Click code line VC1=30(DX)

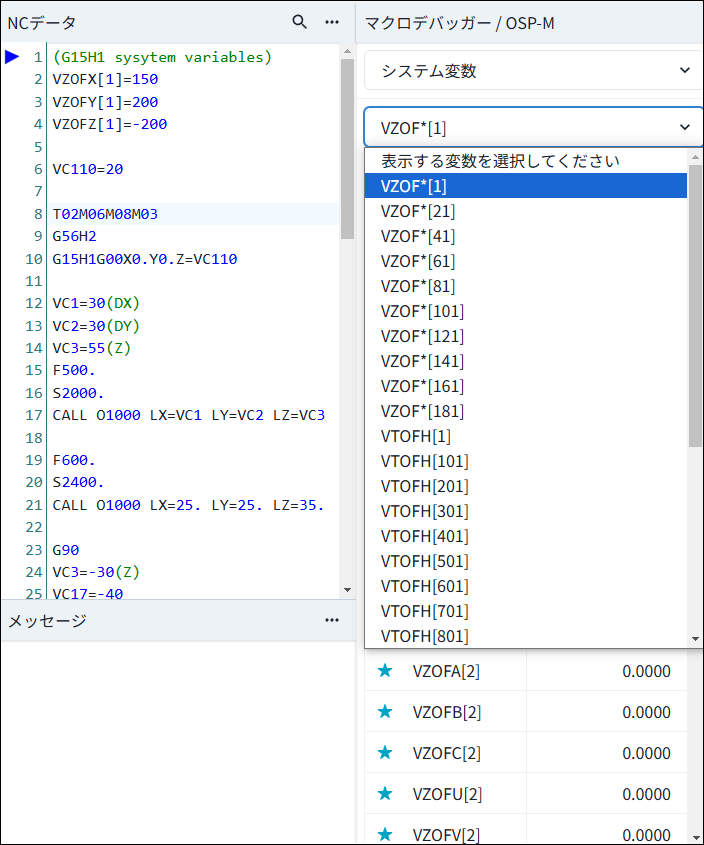[96, 303]
